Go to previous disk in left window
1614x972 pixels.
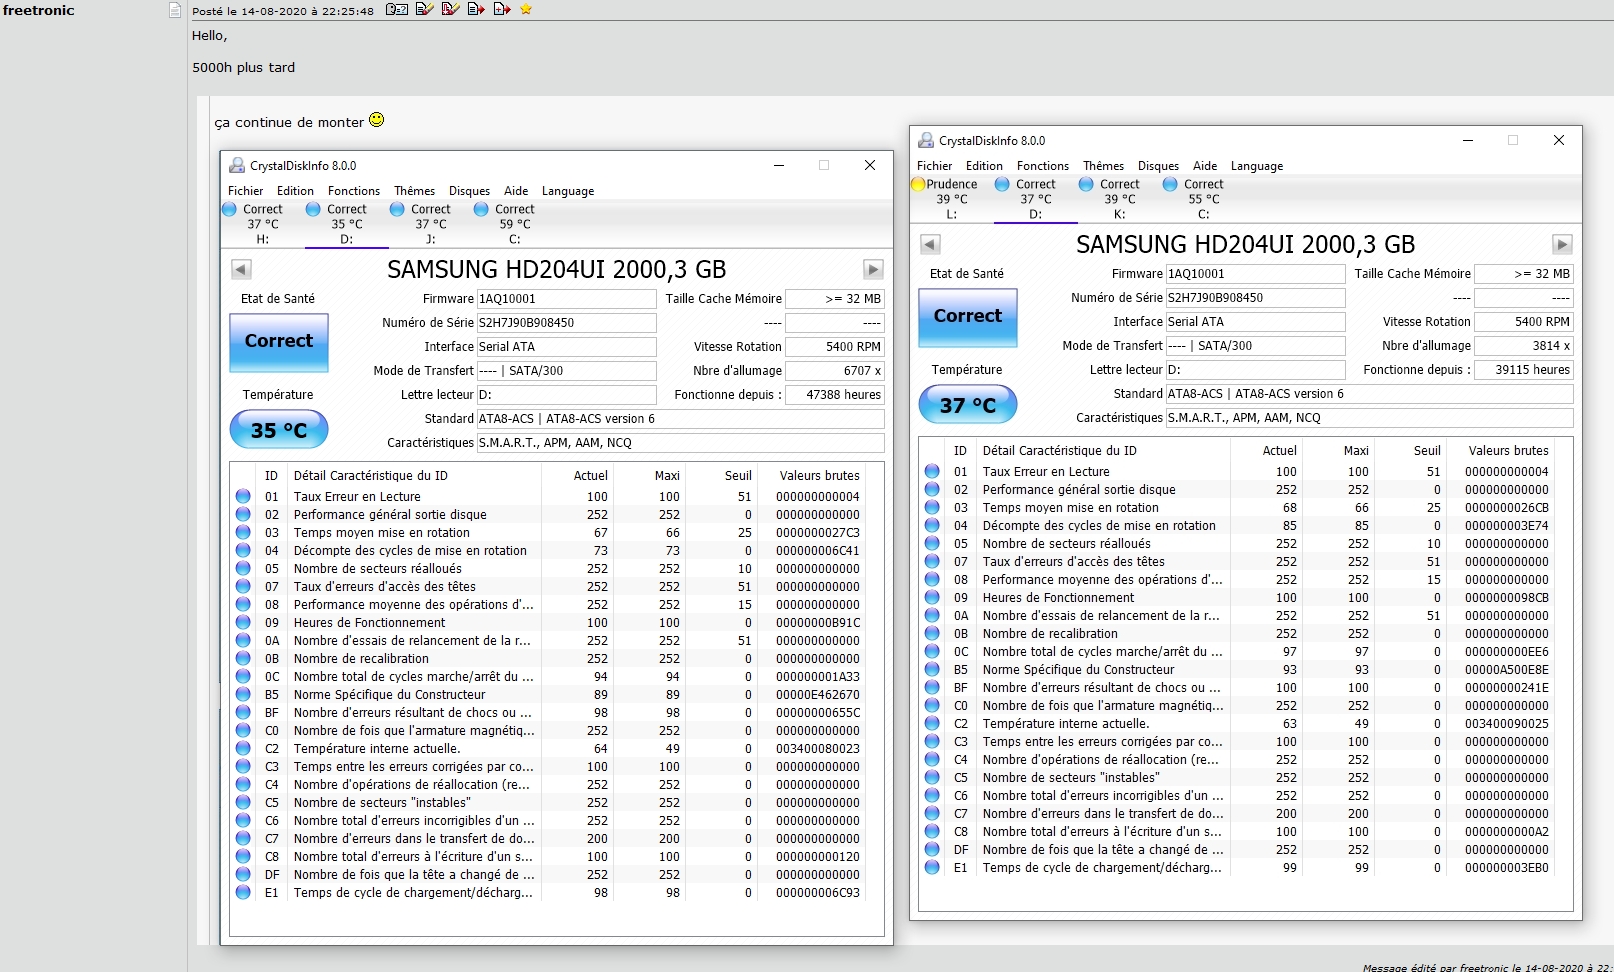[x=241, y=269]
